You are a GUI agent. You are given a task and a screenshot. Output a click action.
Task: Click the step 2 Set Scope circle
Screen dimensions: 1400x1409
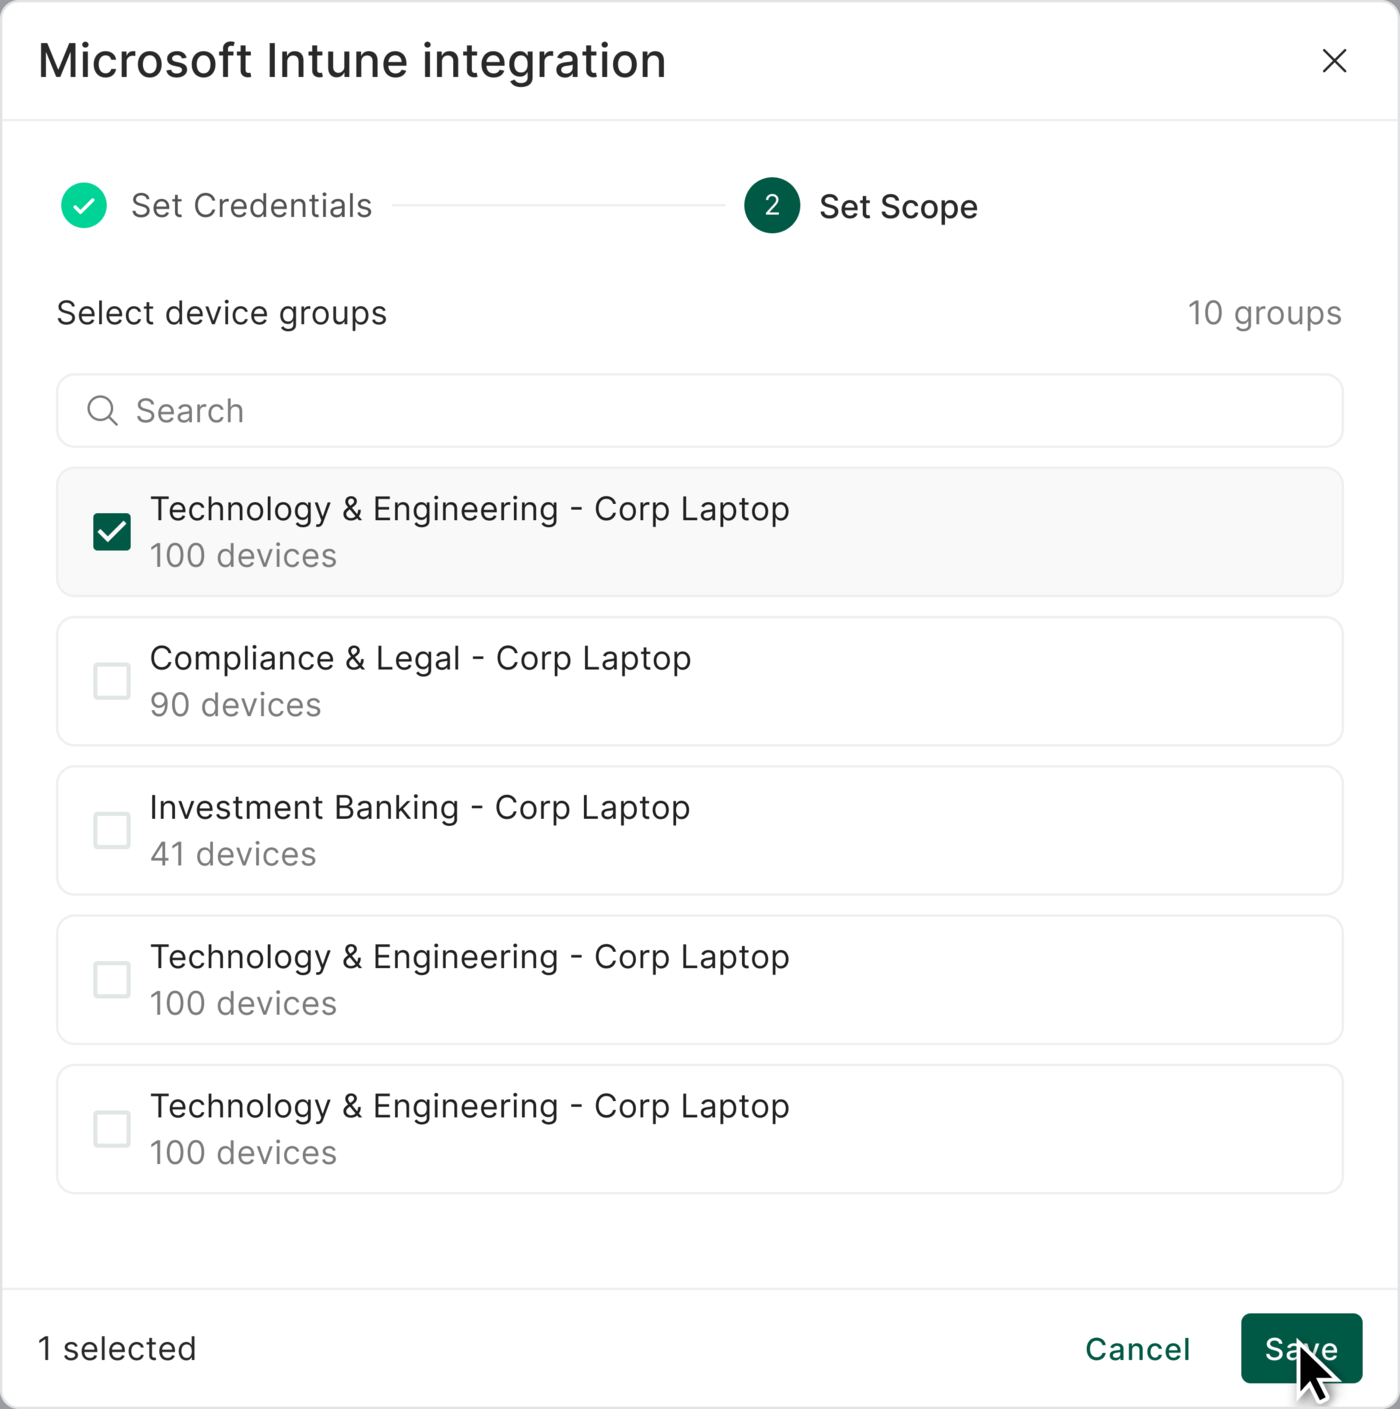tap(772, 206)
